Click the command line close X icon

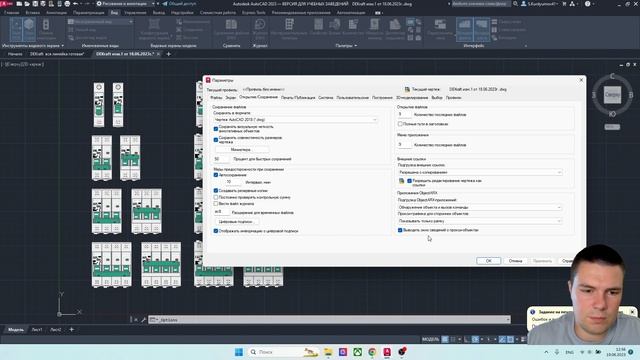(x=136, y=320)
